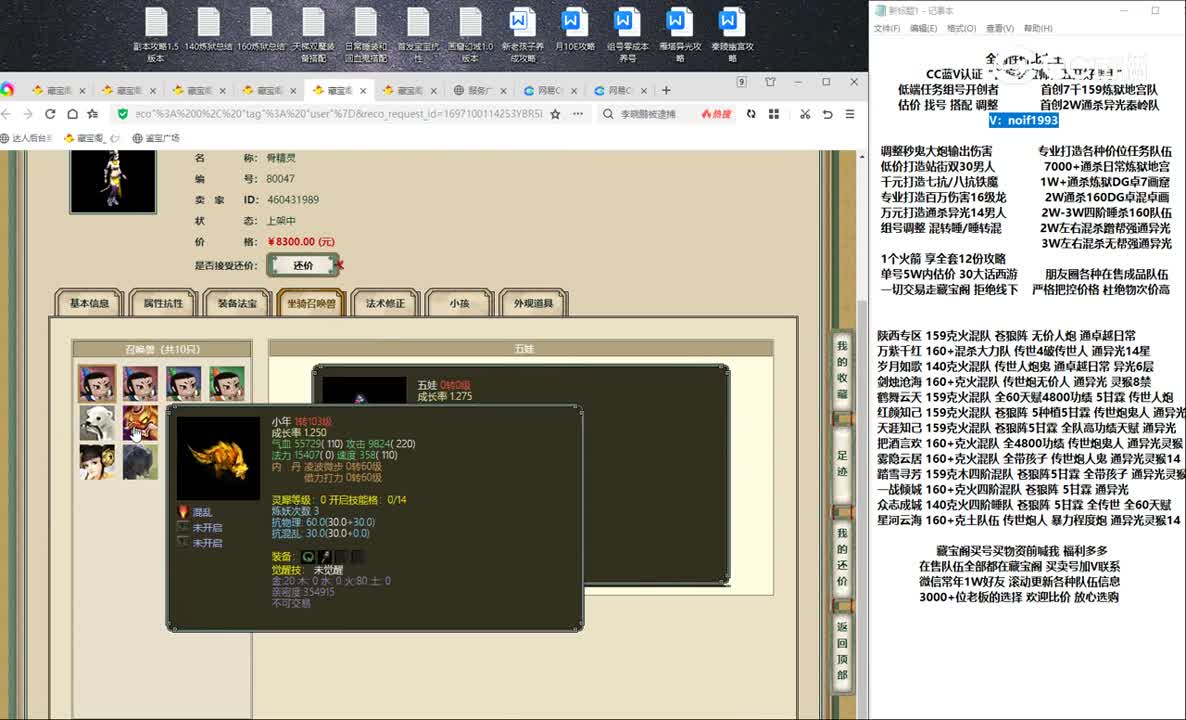Click the 还价 bargain button
Viewport: 1186px width, 720px height.
coord(303,265)
